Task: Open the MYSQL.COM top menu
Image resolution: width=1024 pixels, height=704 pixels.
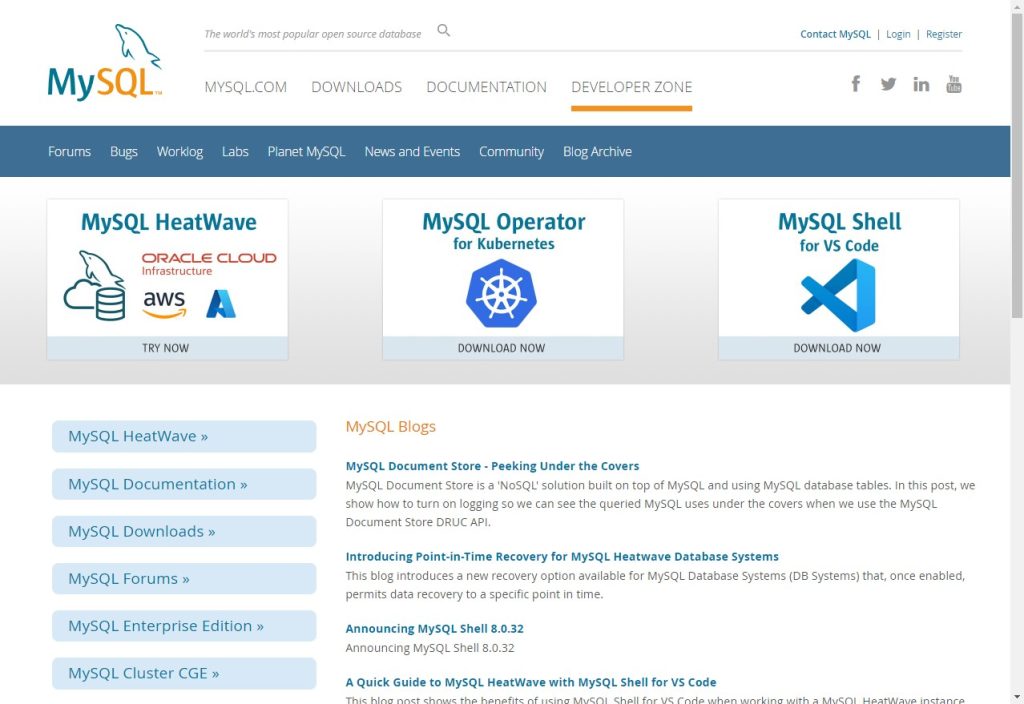Action: [246, 87]
